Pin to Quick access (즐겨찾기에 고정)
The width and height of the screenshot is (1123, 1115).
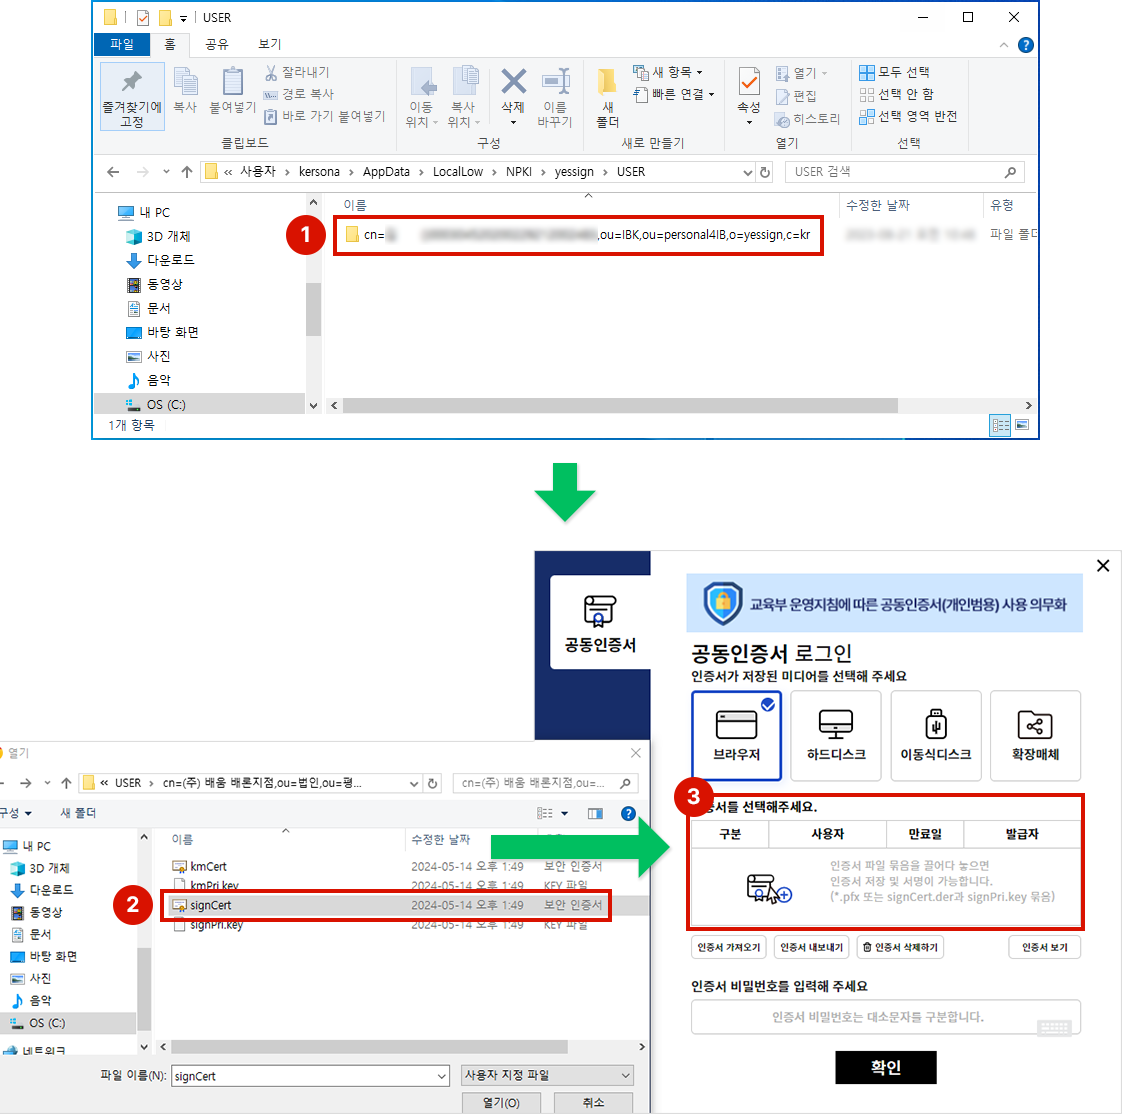132,97
